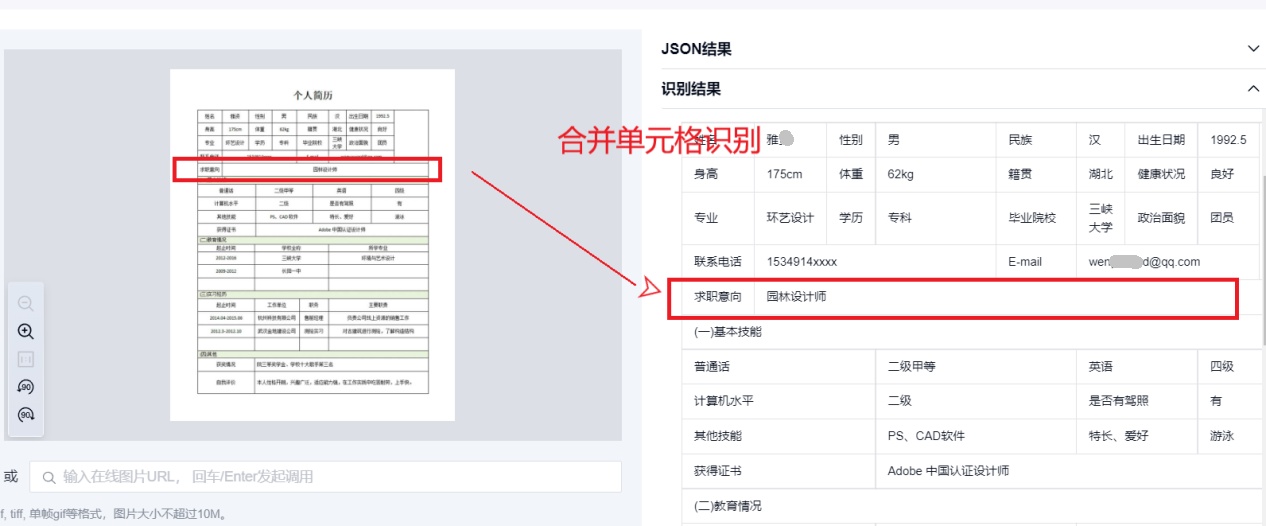Select the 学历 label cell

click(850, 218)
